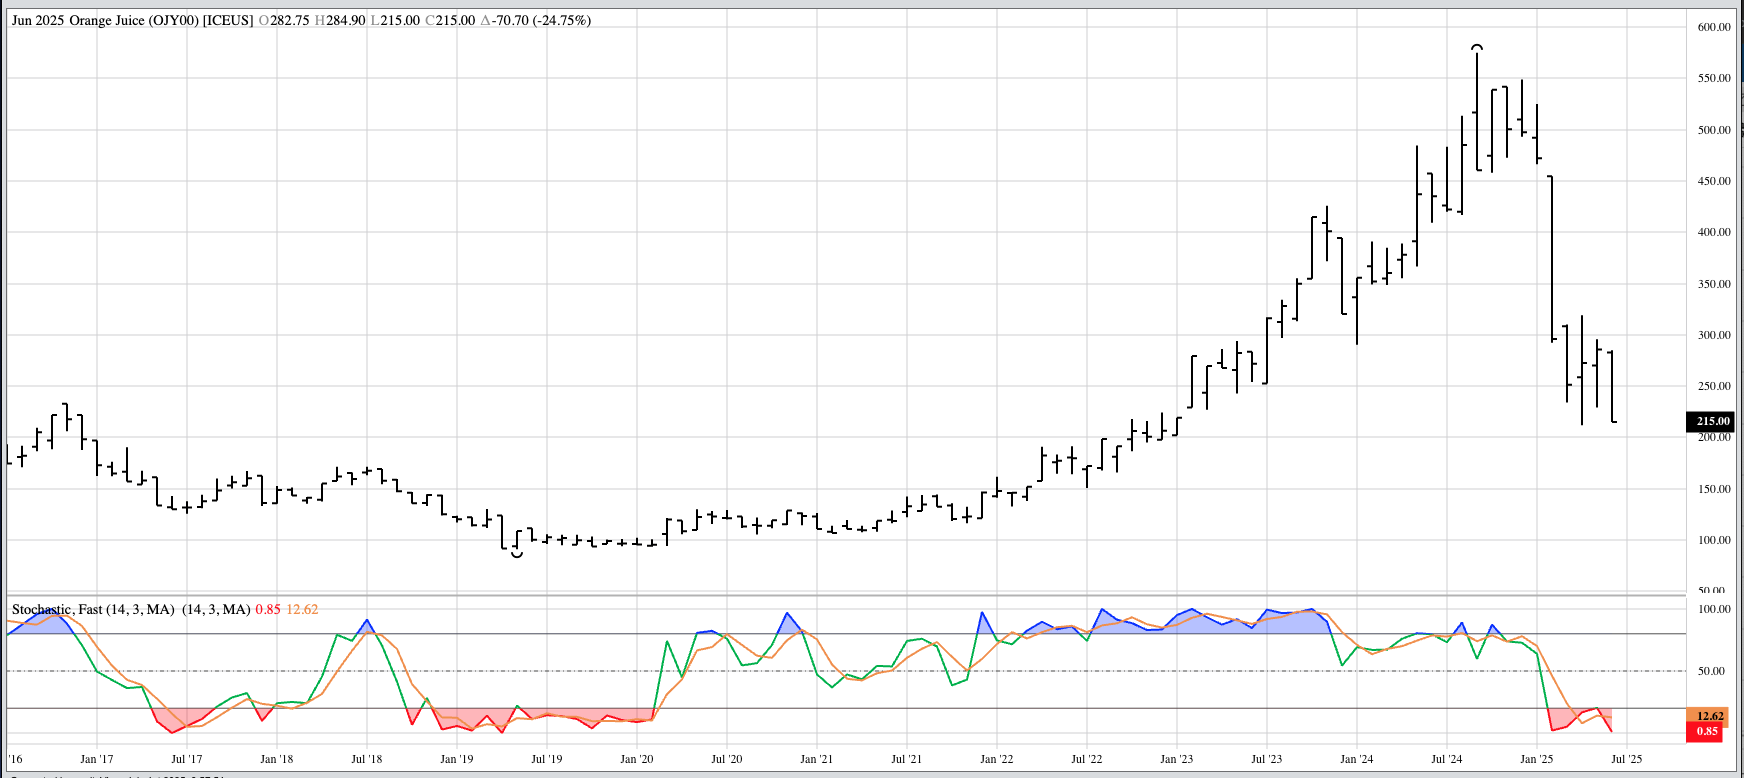Viewport: 1744px width, 778px height.
Task: Click the high price value 284.90
Action: [x=345, y=20]
